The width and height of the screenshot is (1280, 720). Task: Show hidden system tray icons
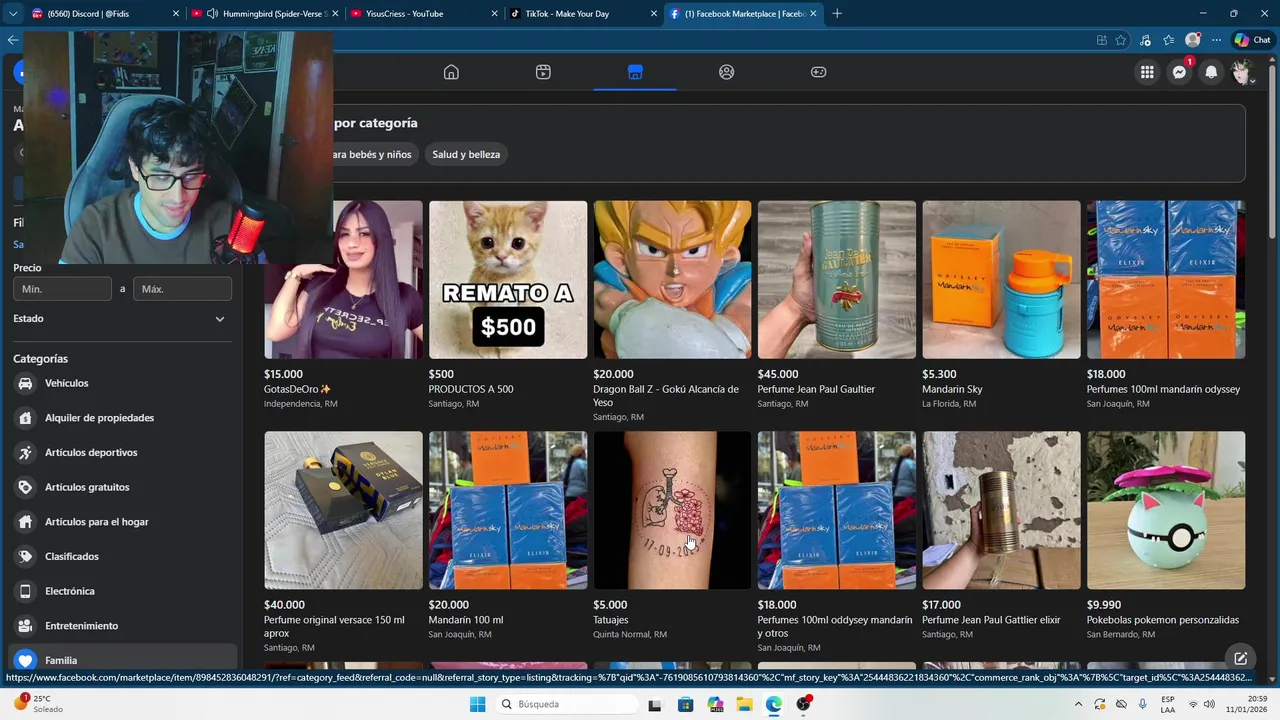coord(1078,704)
